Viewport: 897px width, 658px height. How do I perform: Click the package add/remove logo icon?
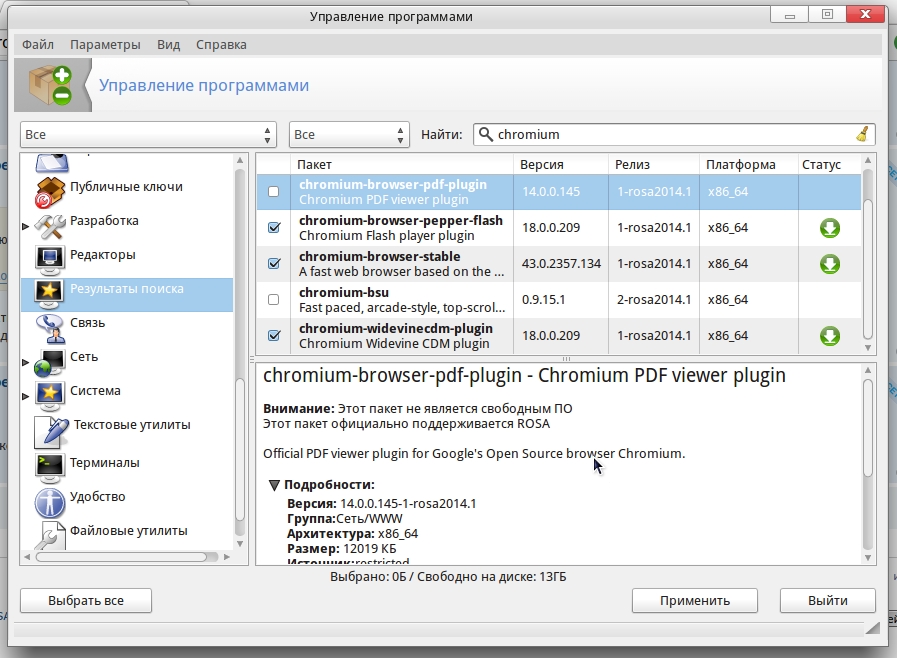[x=51, y=85]
